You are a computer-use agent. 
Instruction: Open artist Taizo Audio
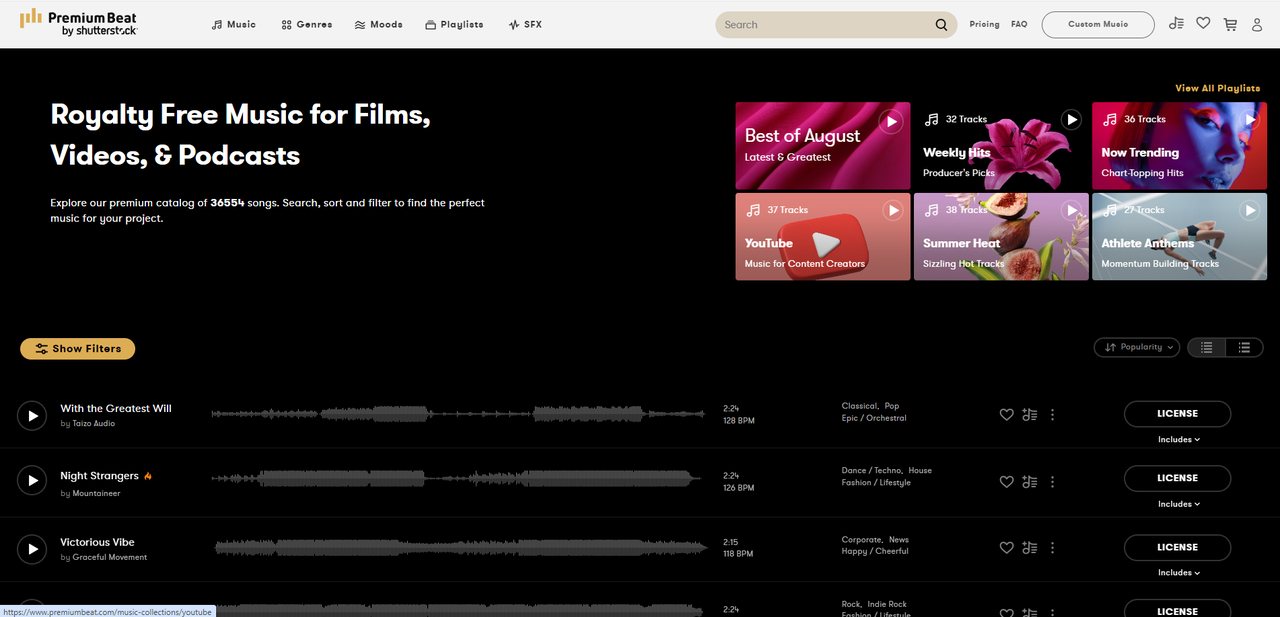[94, 424]
